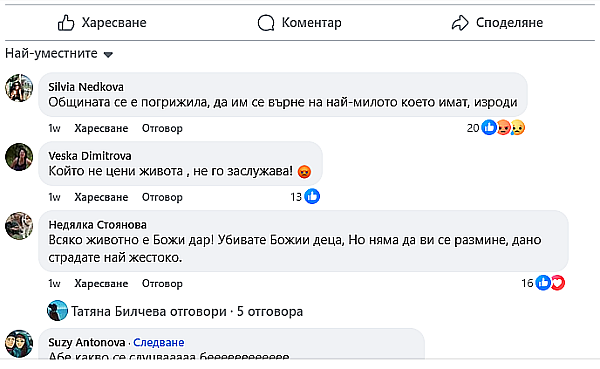Reply to Veska Dimitrova's comment

[x=162, y=197]
